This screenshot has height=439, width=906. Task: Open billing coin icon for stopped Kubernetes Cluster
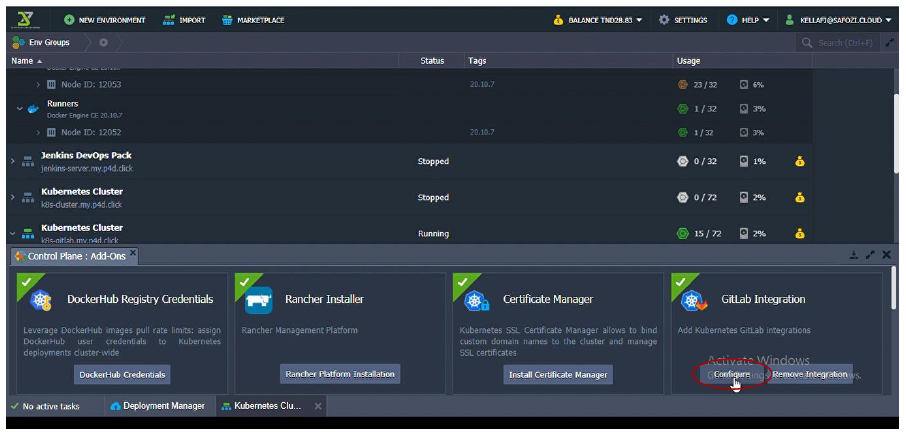(x=799, y=198)
